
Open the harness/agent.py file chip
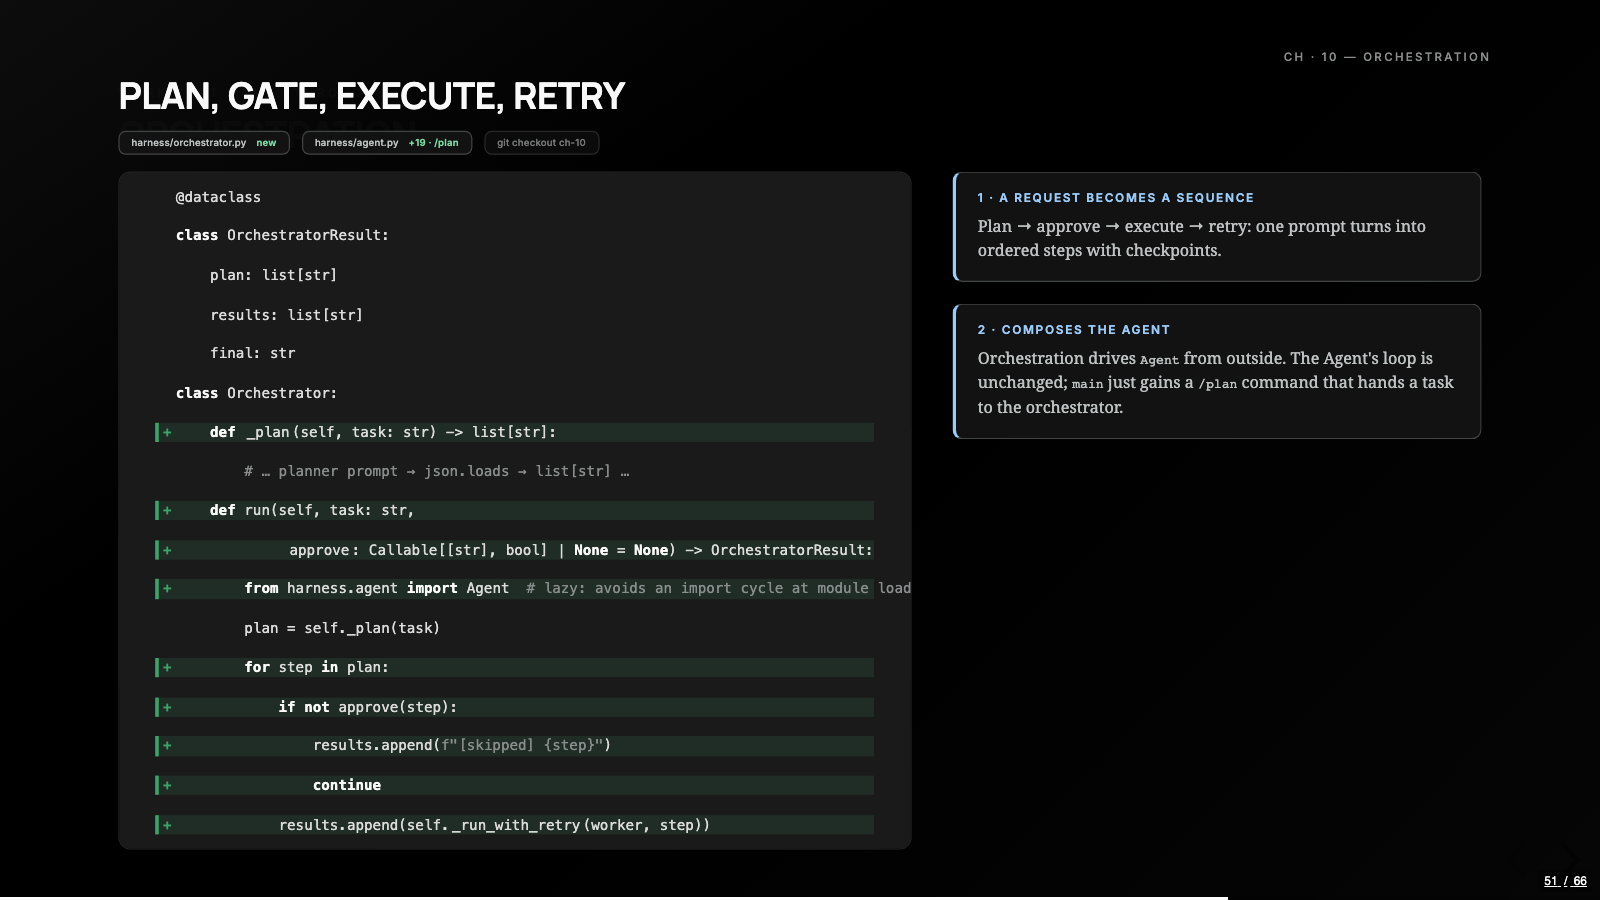[387, 143]
